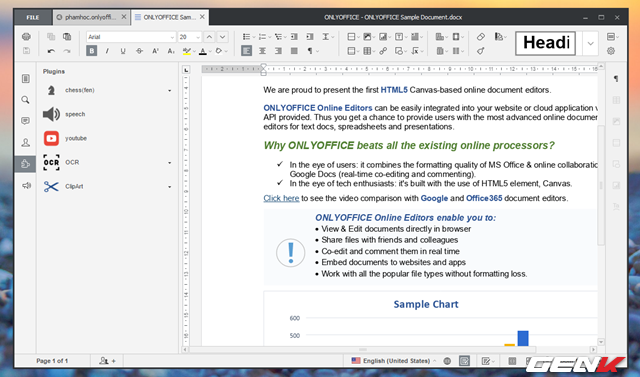Click the Paste icon in the toolbar
The height and width of the screenshot is (377, 640).
coord(67,37)
